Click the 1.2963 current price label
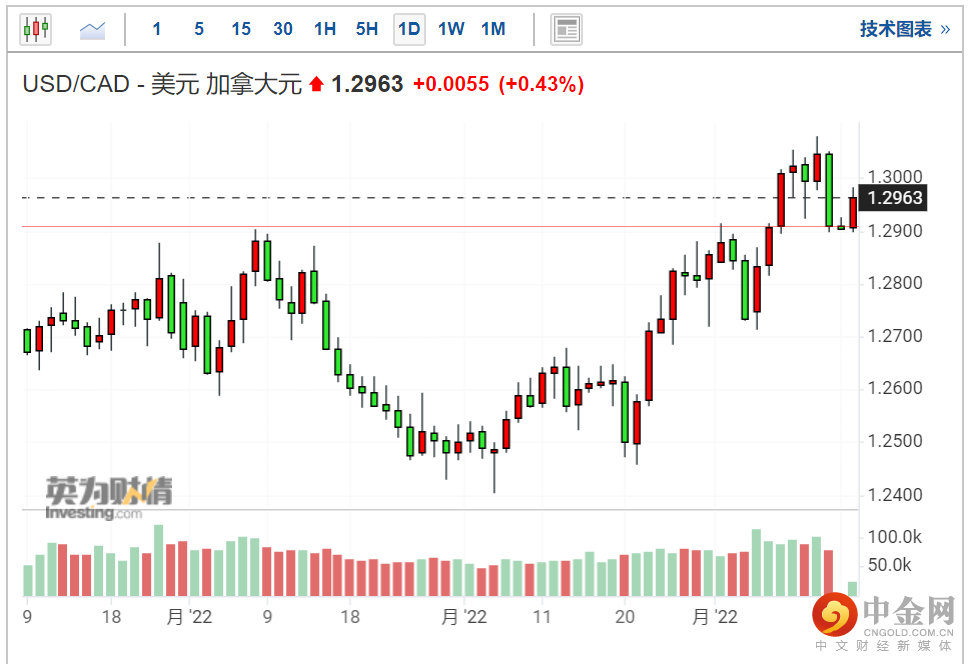969x664 pixels. pyautogui.click(x=894, y=198)
